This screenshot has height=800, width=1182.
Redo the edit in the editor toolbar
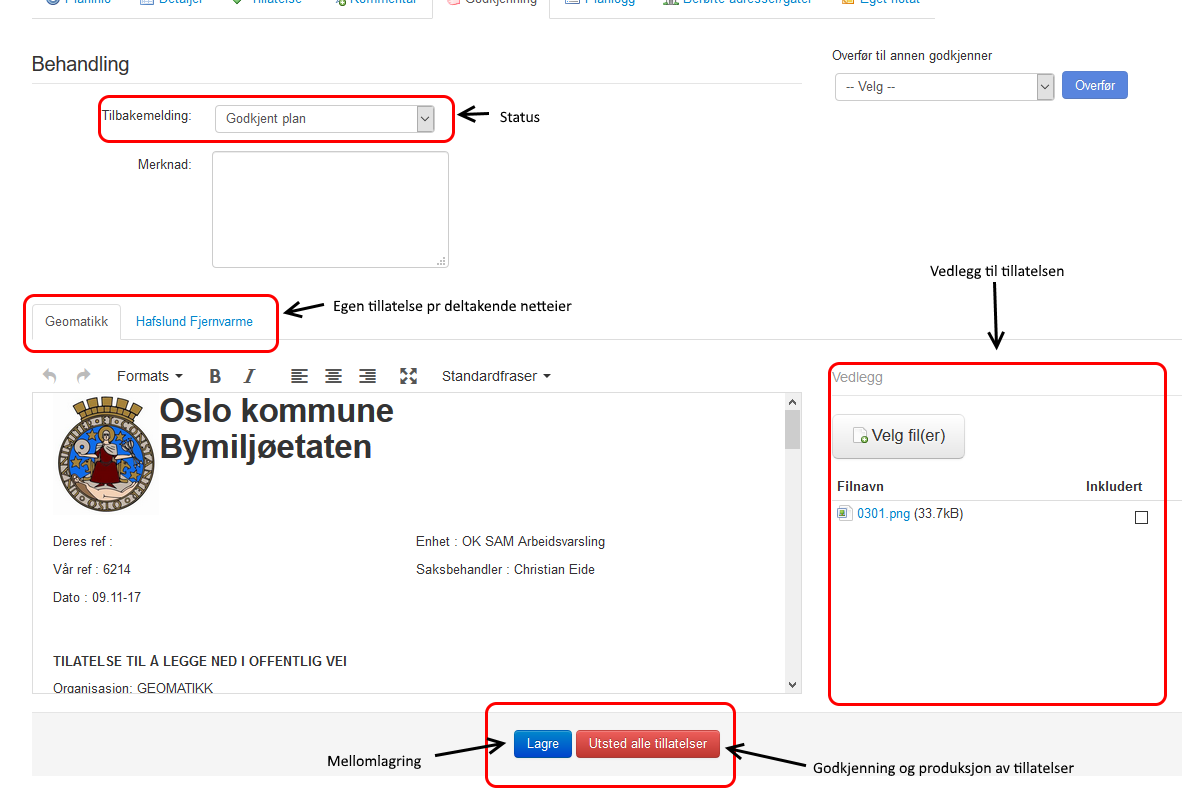[x=83, y=375]
